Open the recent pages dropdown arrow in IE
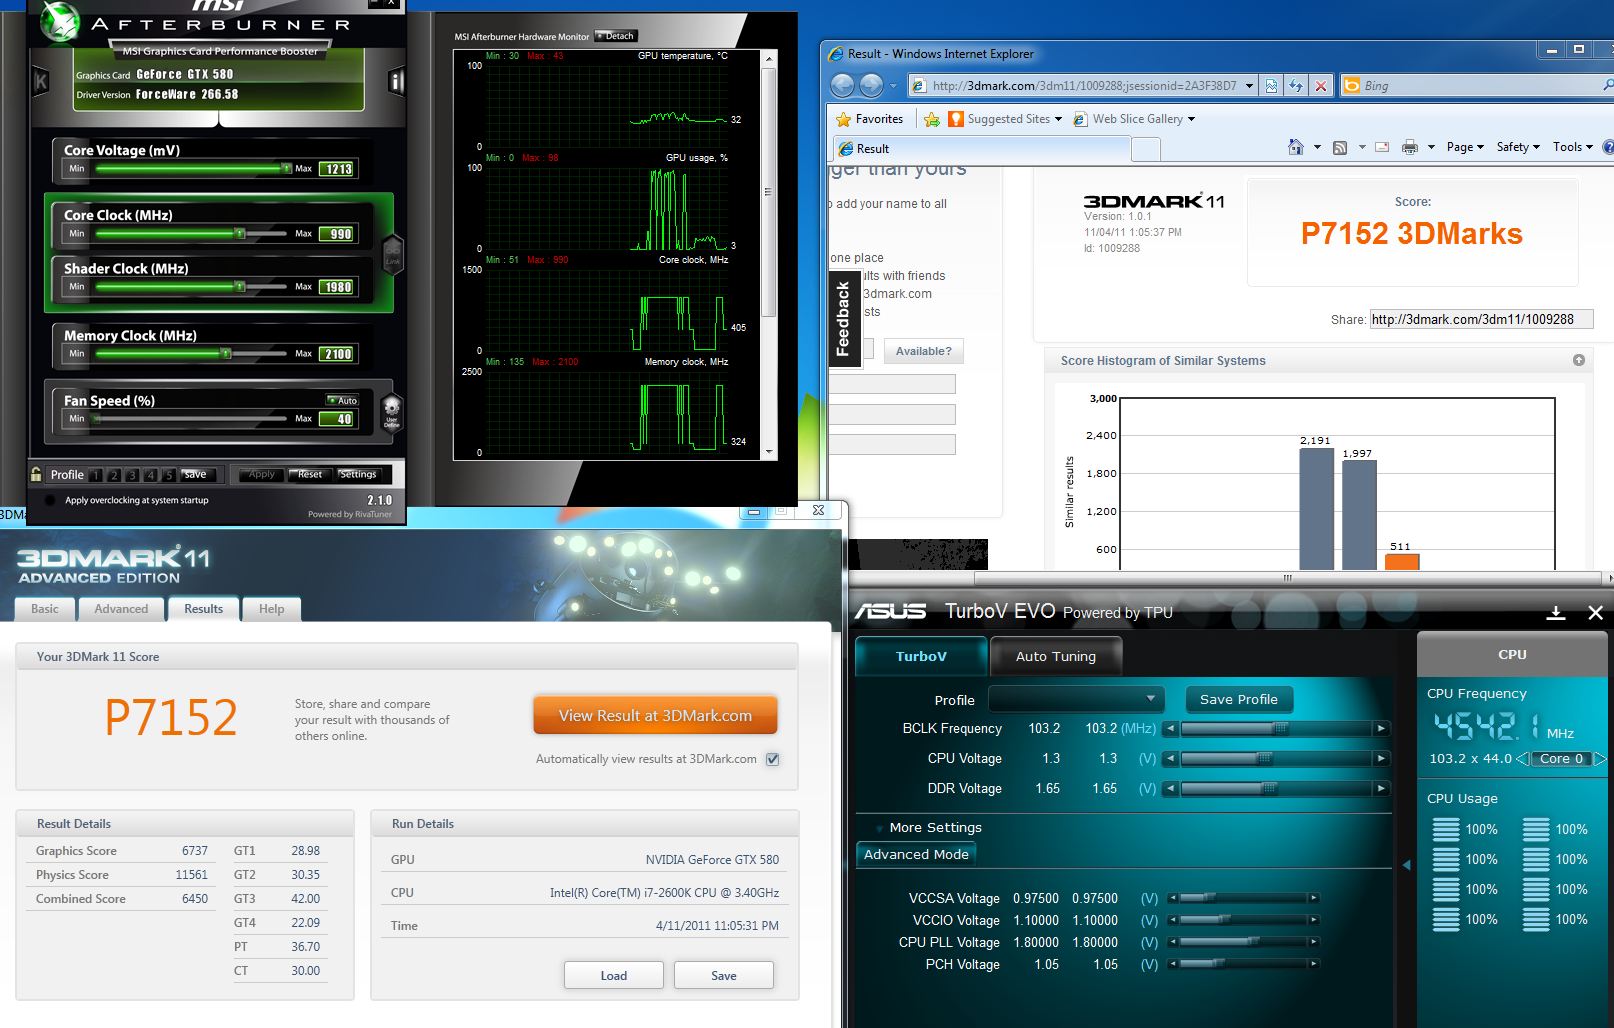The image size is (1614, 1028). 893,86
